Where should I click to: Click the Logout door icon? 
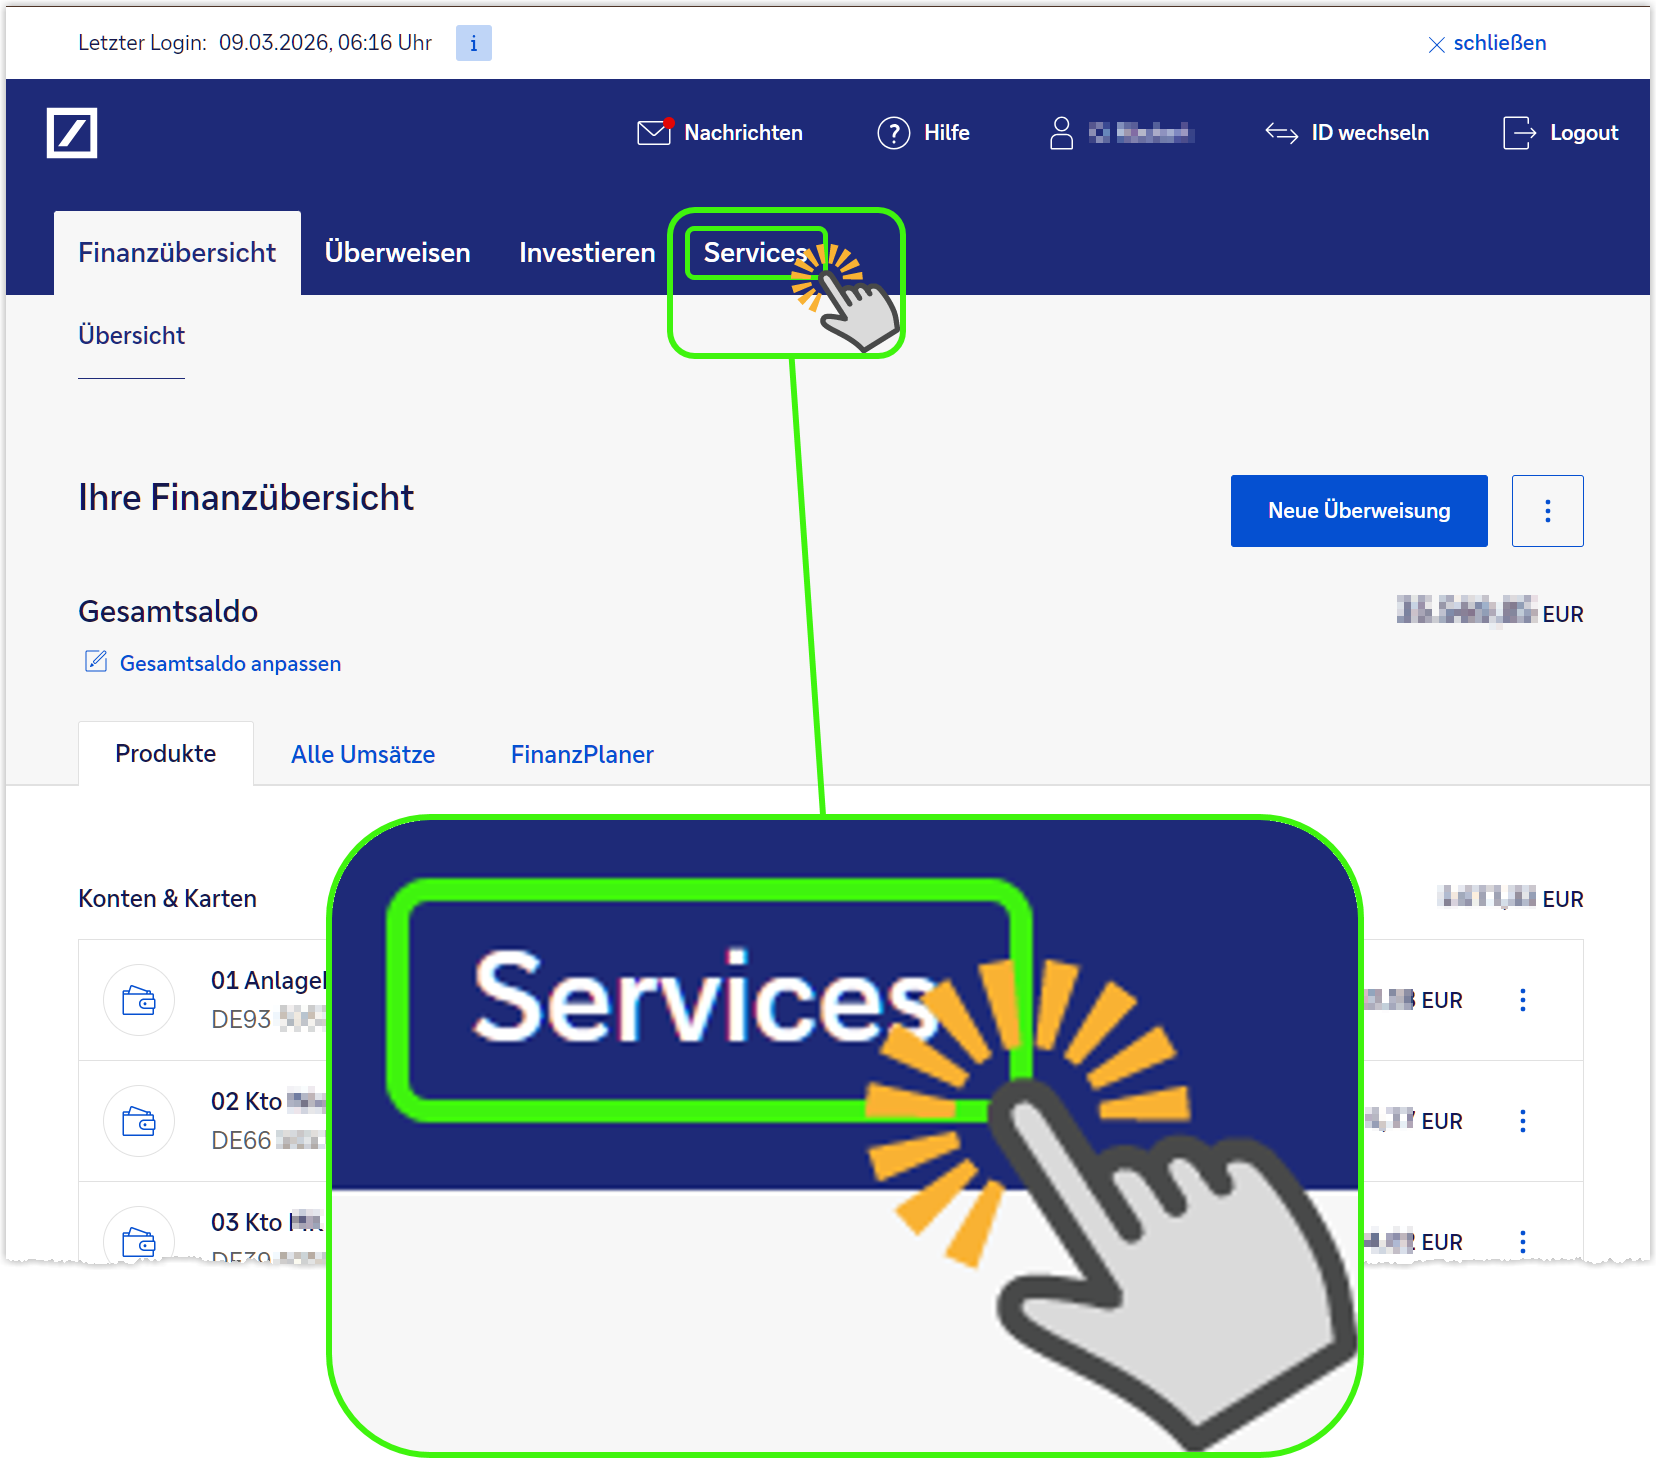1518,133
